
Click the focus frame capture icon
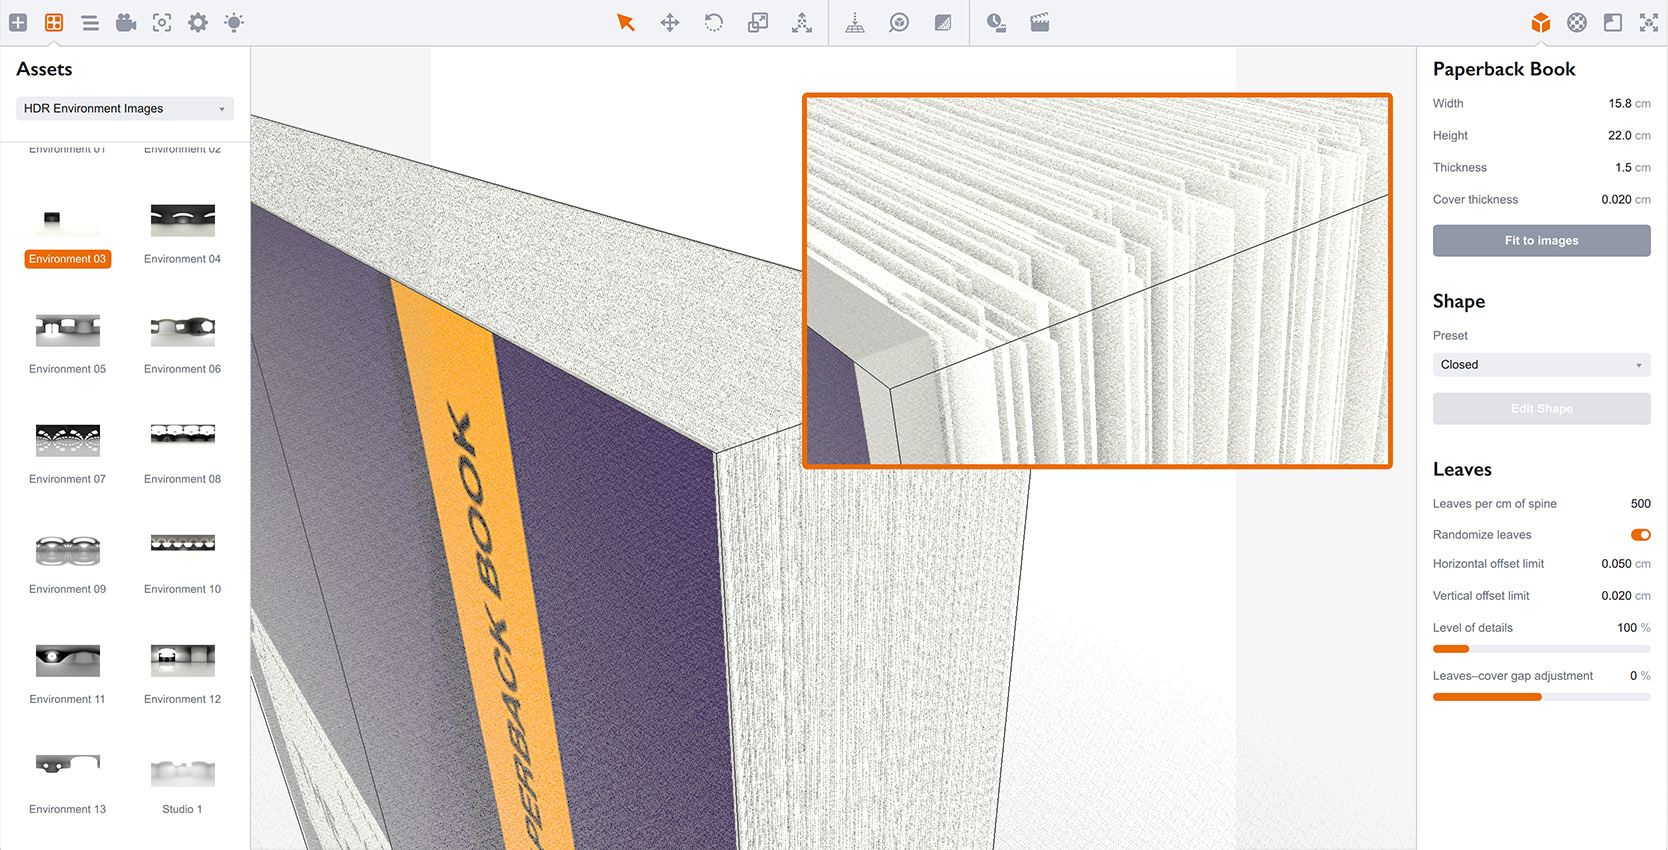[x=162, y=22]
